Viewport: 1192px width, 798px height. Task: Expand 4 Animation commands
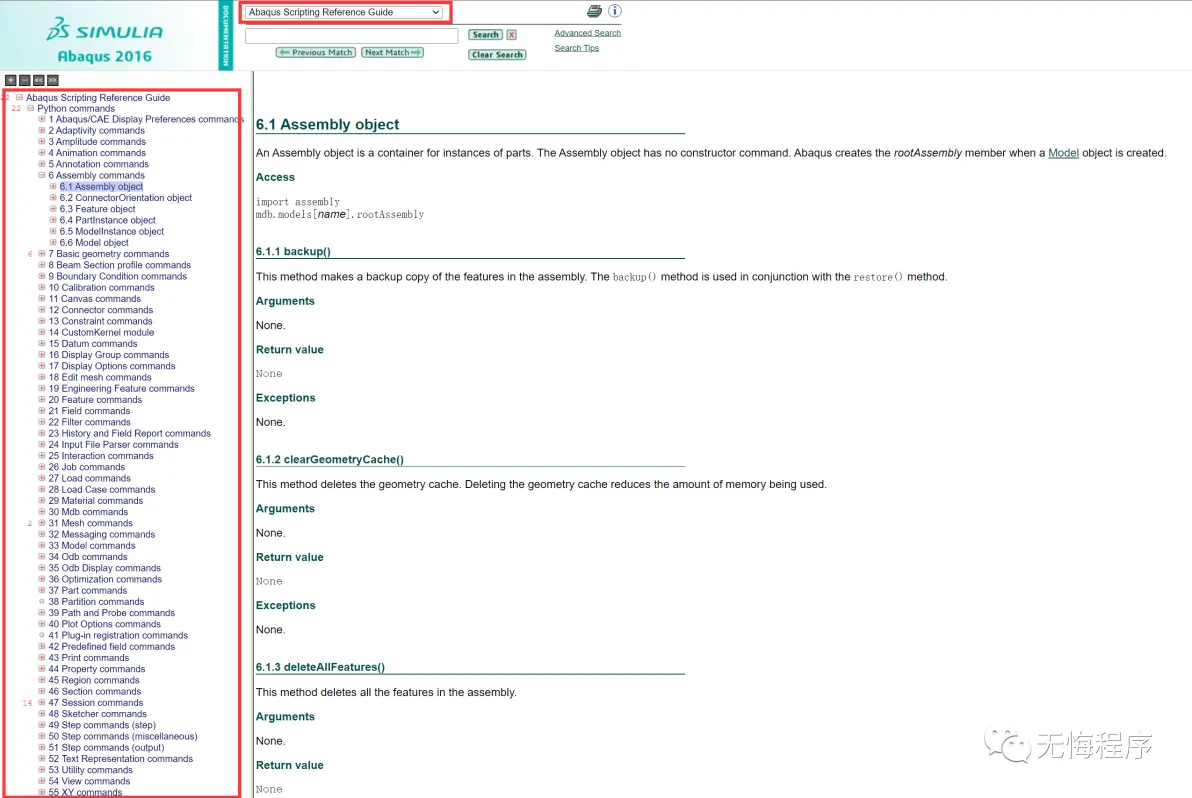pyautogui.click(x=42, y=153)
